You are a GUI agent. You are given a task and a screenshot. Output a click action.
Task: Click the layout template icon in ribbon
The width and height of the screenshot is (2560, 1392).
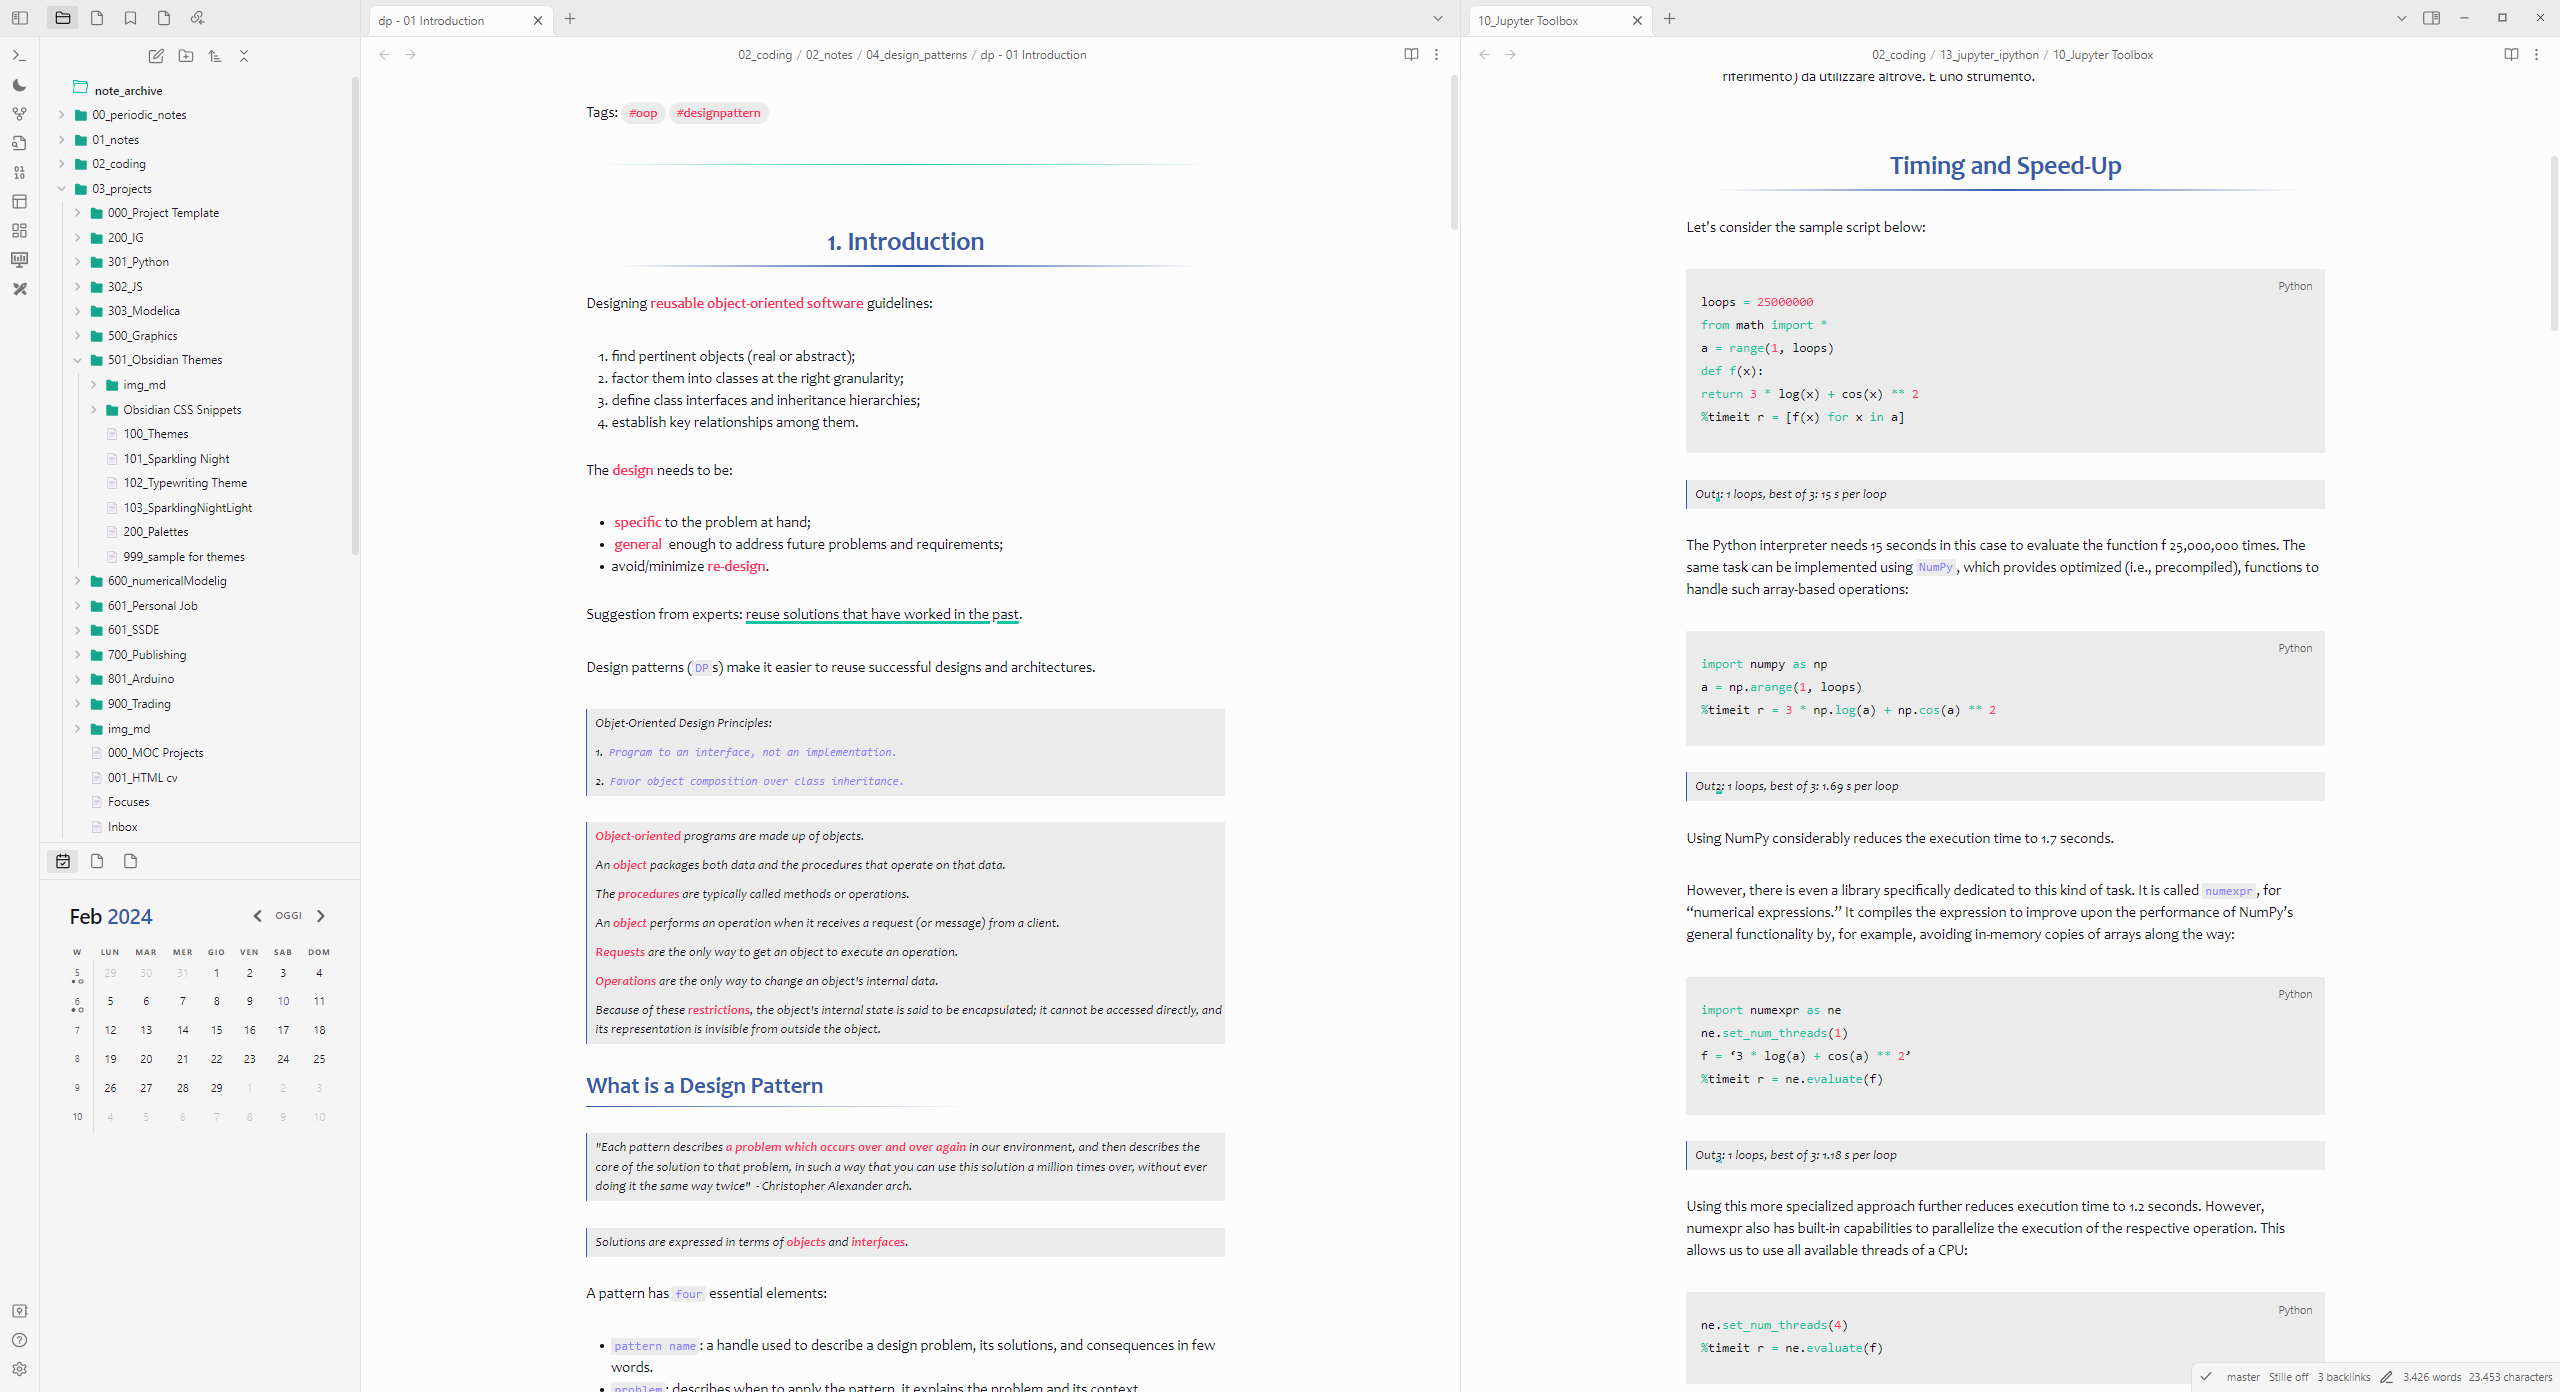pyautogui.click(x=19, y=201)
